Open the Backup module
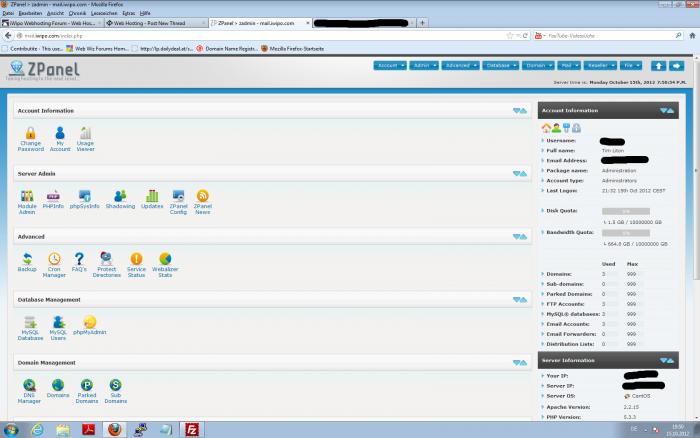700x438 pixels. pyautogui.click(x=27, y=263)
